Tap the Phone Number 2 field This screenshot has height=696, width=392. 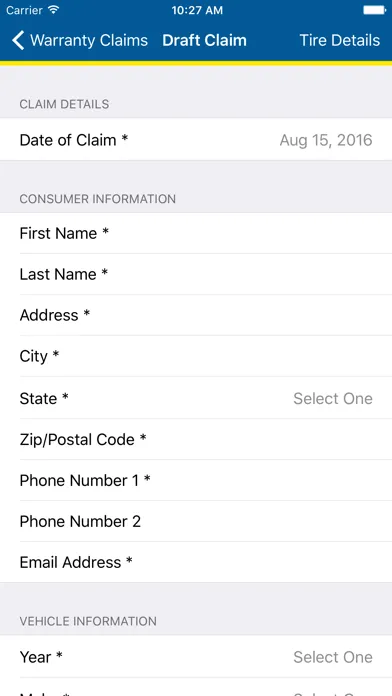pos(196,521)
